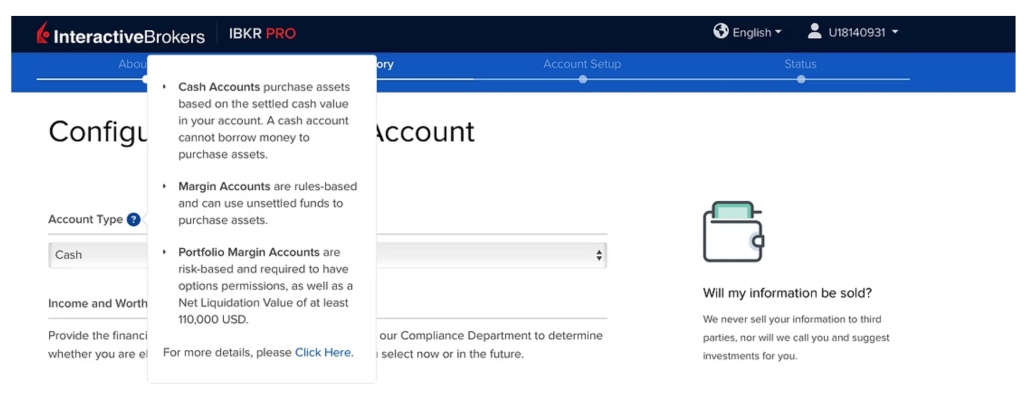Click the 'We never sell your information' text

coord(796,338)
